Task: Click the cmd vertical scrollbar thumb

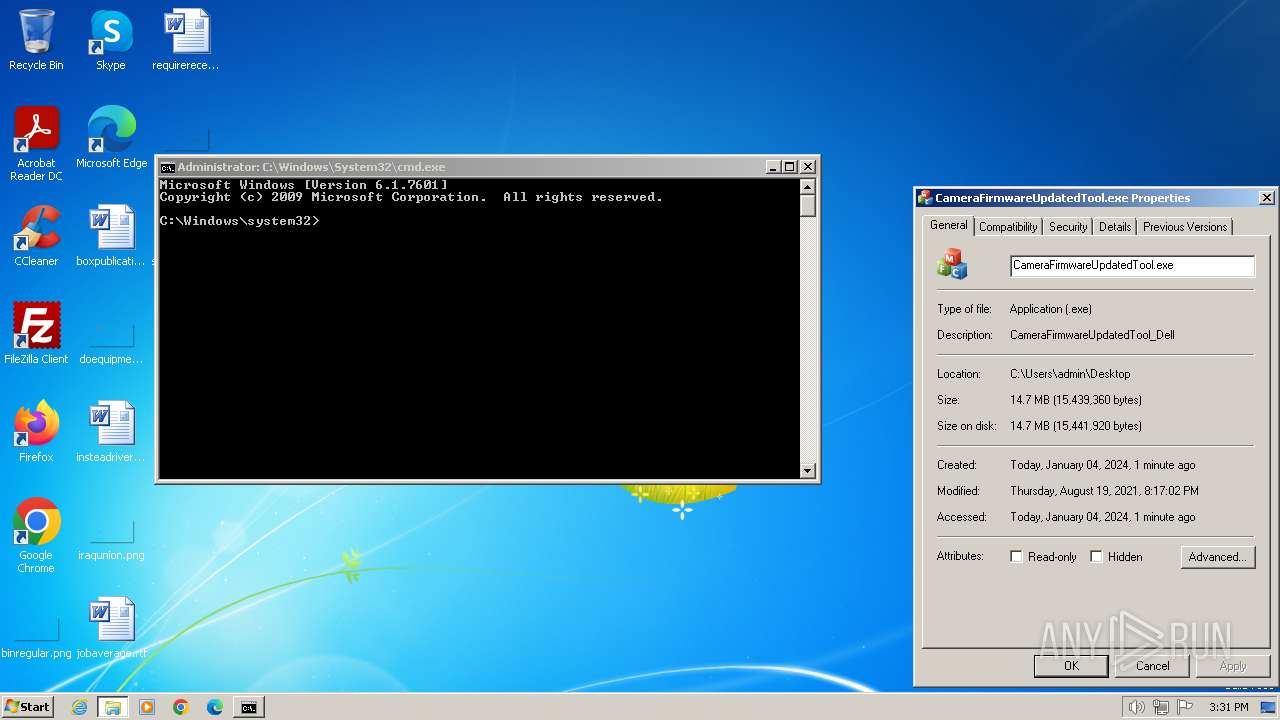Action: tap(808, 206)
